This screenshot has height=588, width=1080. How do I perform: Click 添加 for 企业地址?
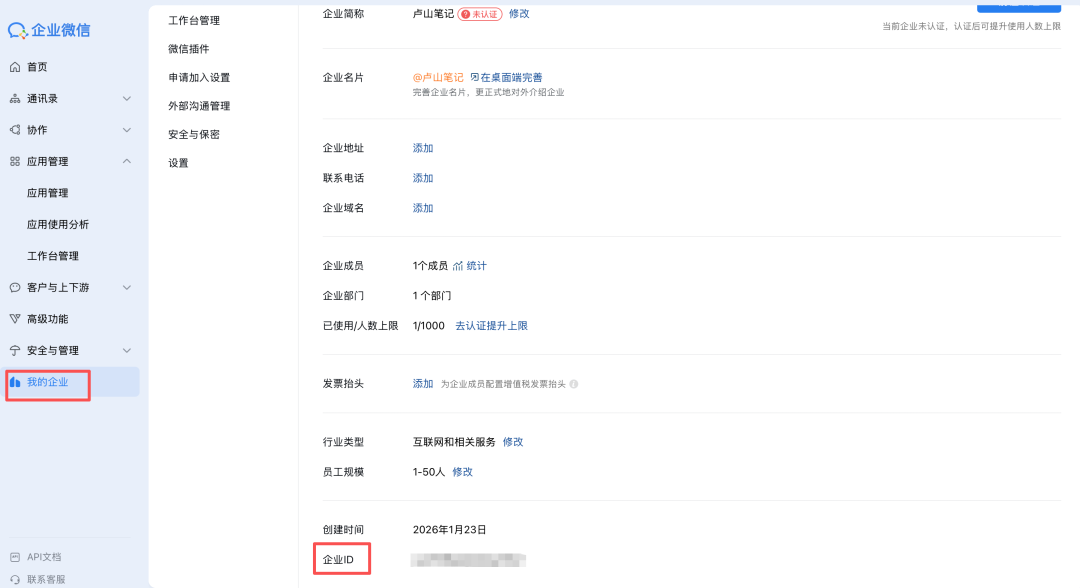423,148
